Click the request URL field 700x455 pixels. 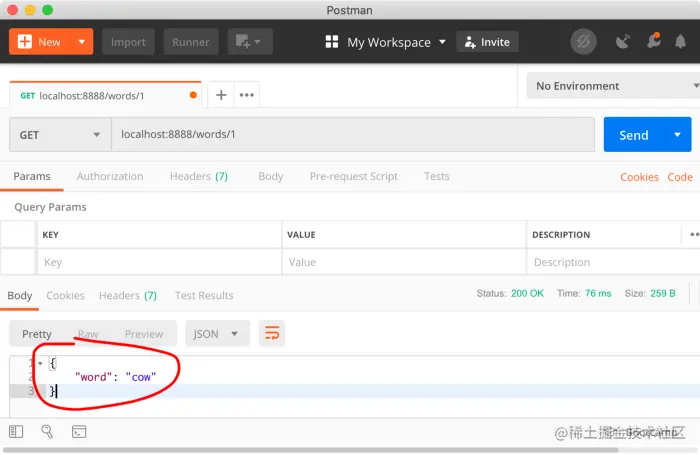point(353,134)
